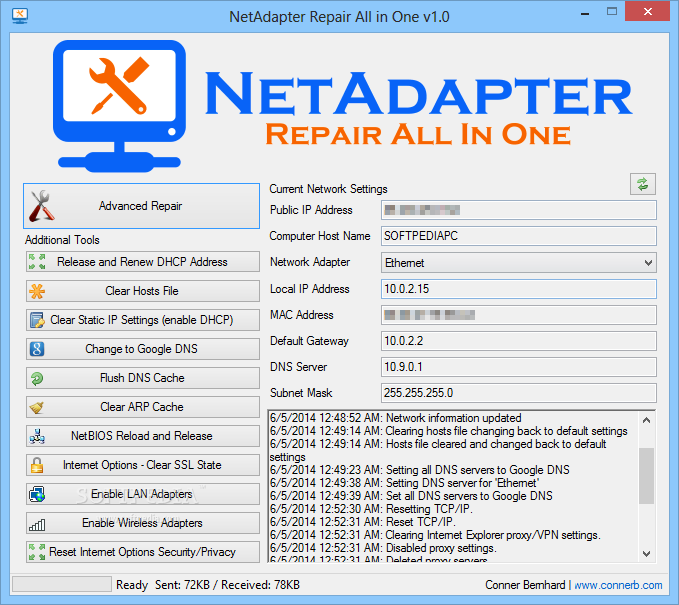Click log line 'Resetting TCP/IP.'

[371, 509]
